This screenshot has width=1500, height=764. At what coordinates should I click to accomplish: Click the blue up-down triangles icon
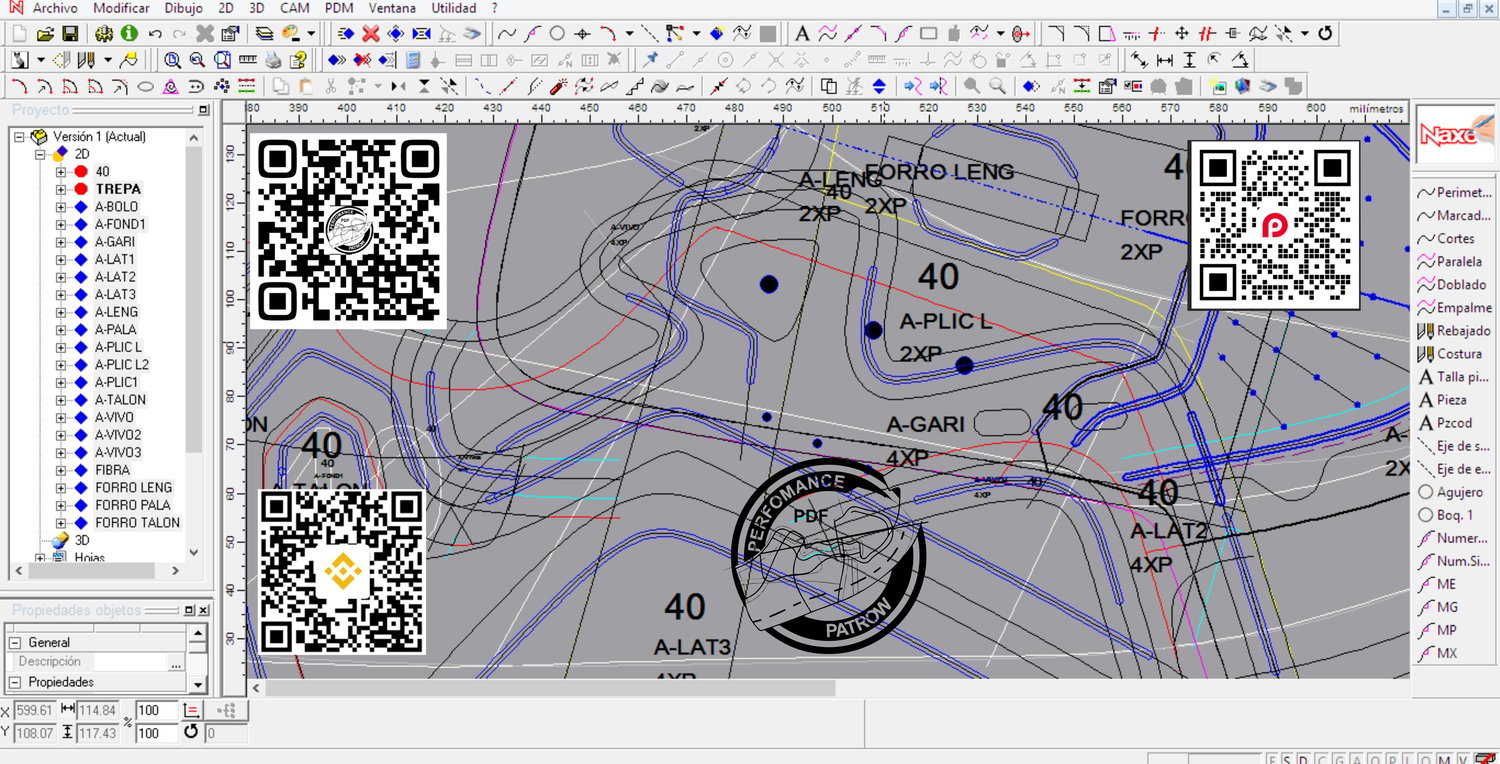point(879,86)
